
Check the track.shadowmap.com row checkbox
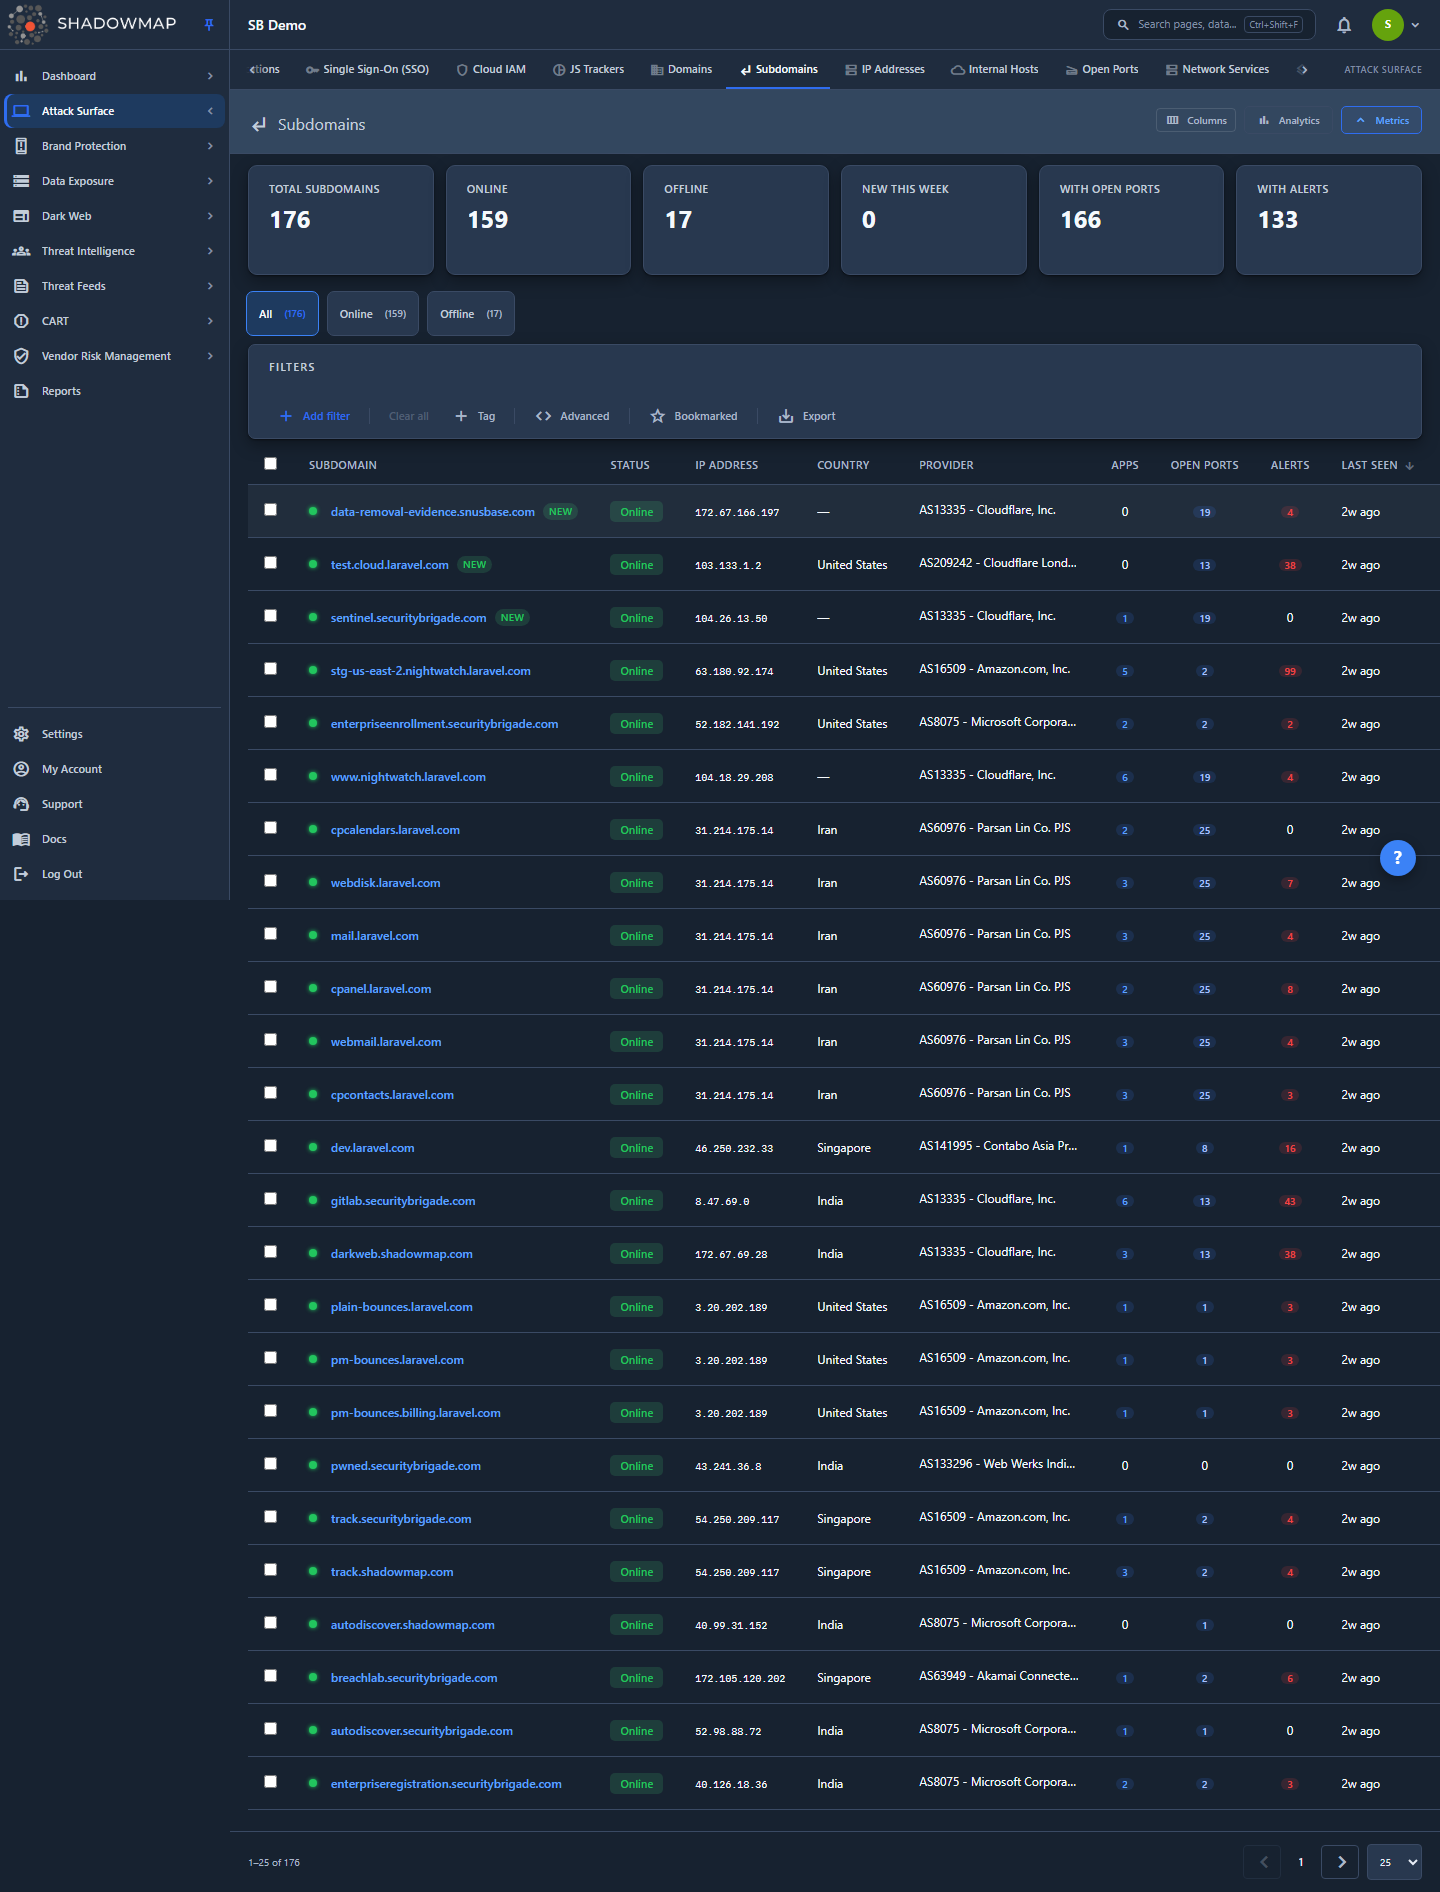[270, 1570]
